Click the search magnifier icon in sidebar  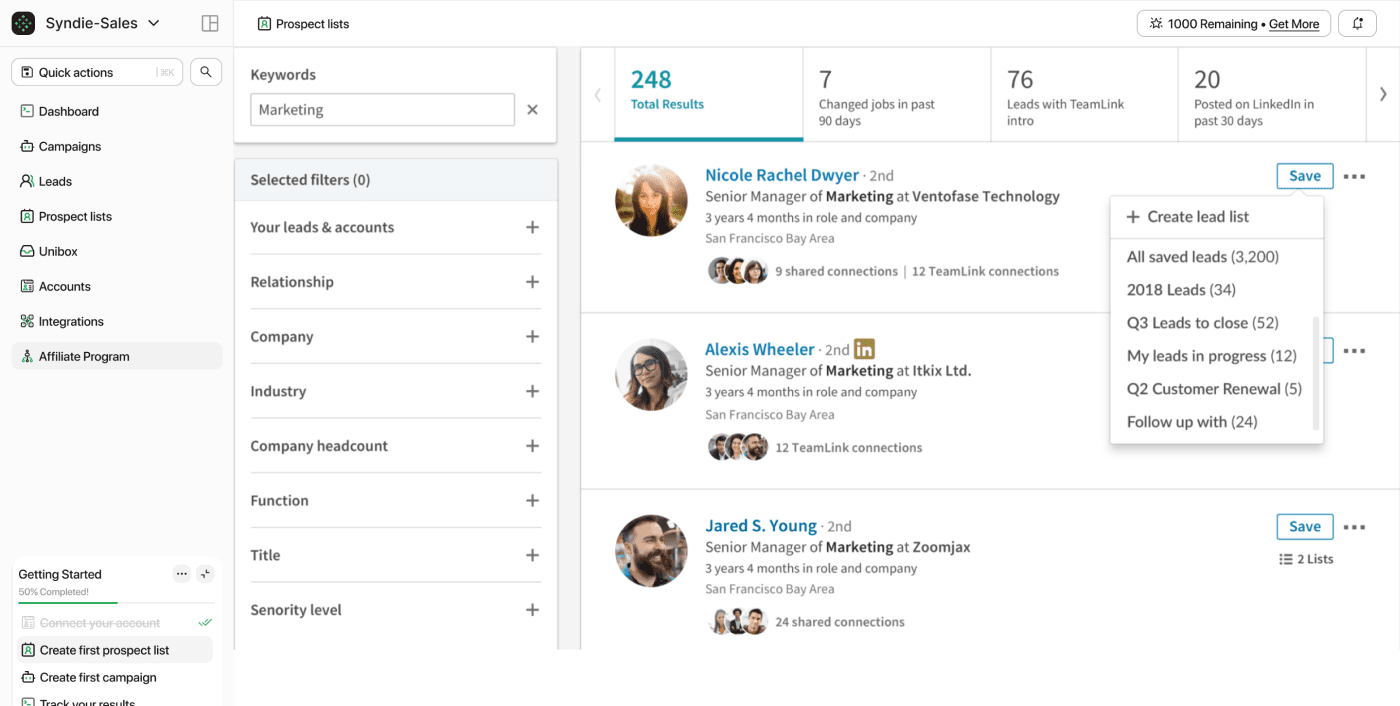206,72
